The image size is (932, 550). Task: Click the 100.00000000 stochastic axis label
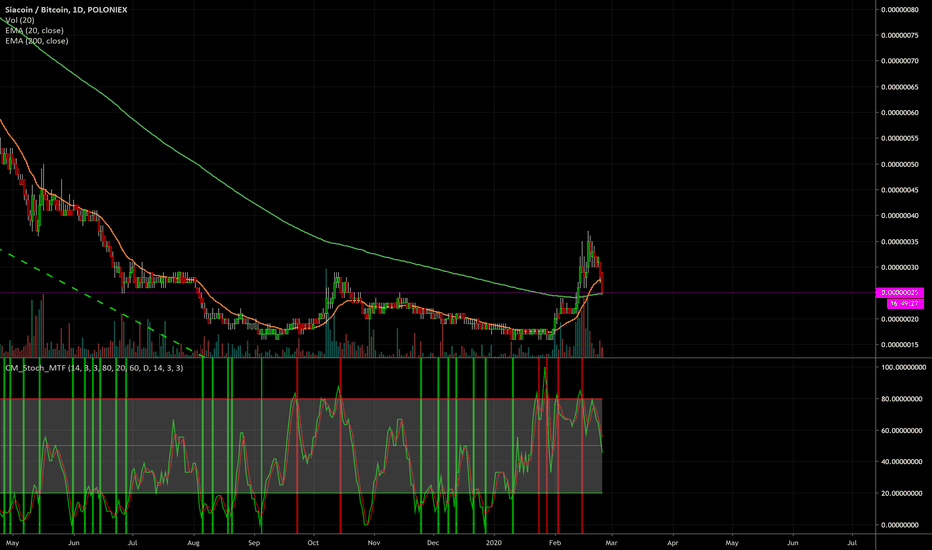click(903, 367)
